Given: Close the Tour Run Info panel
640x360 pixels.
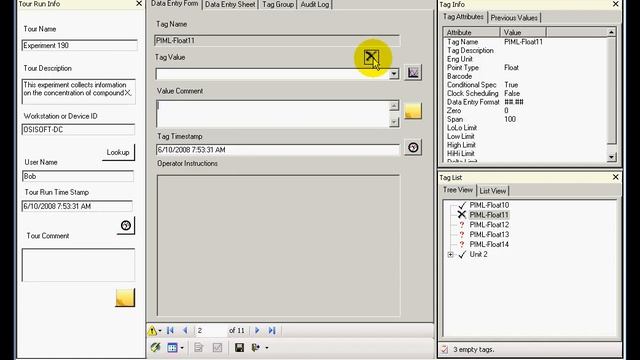Looking at the screenshot, I should pos(139,4).
